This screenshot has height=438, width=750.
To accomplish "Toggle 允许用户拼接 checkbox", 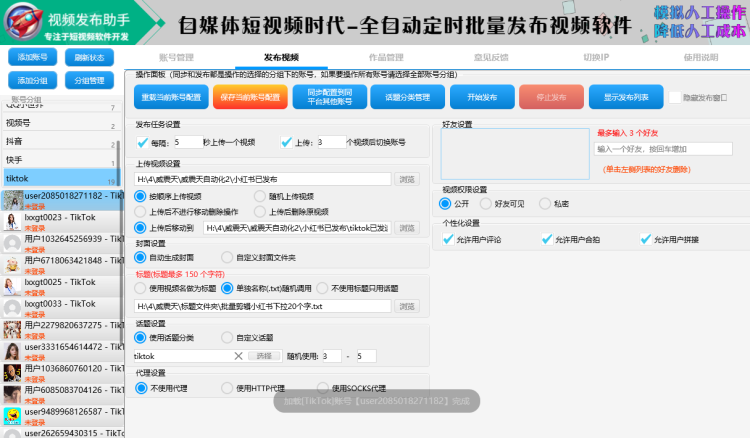I will click(645, 240).
